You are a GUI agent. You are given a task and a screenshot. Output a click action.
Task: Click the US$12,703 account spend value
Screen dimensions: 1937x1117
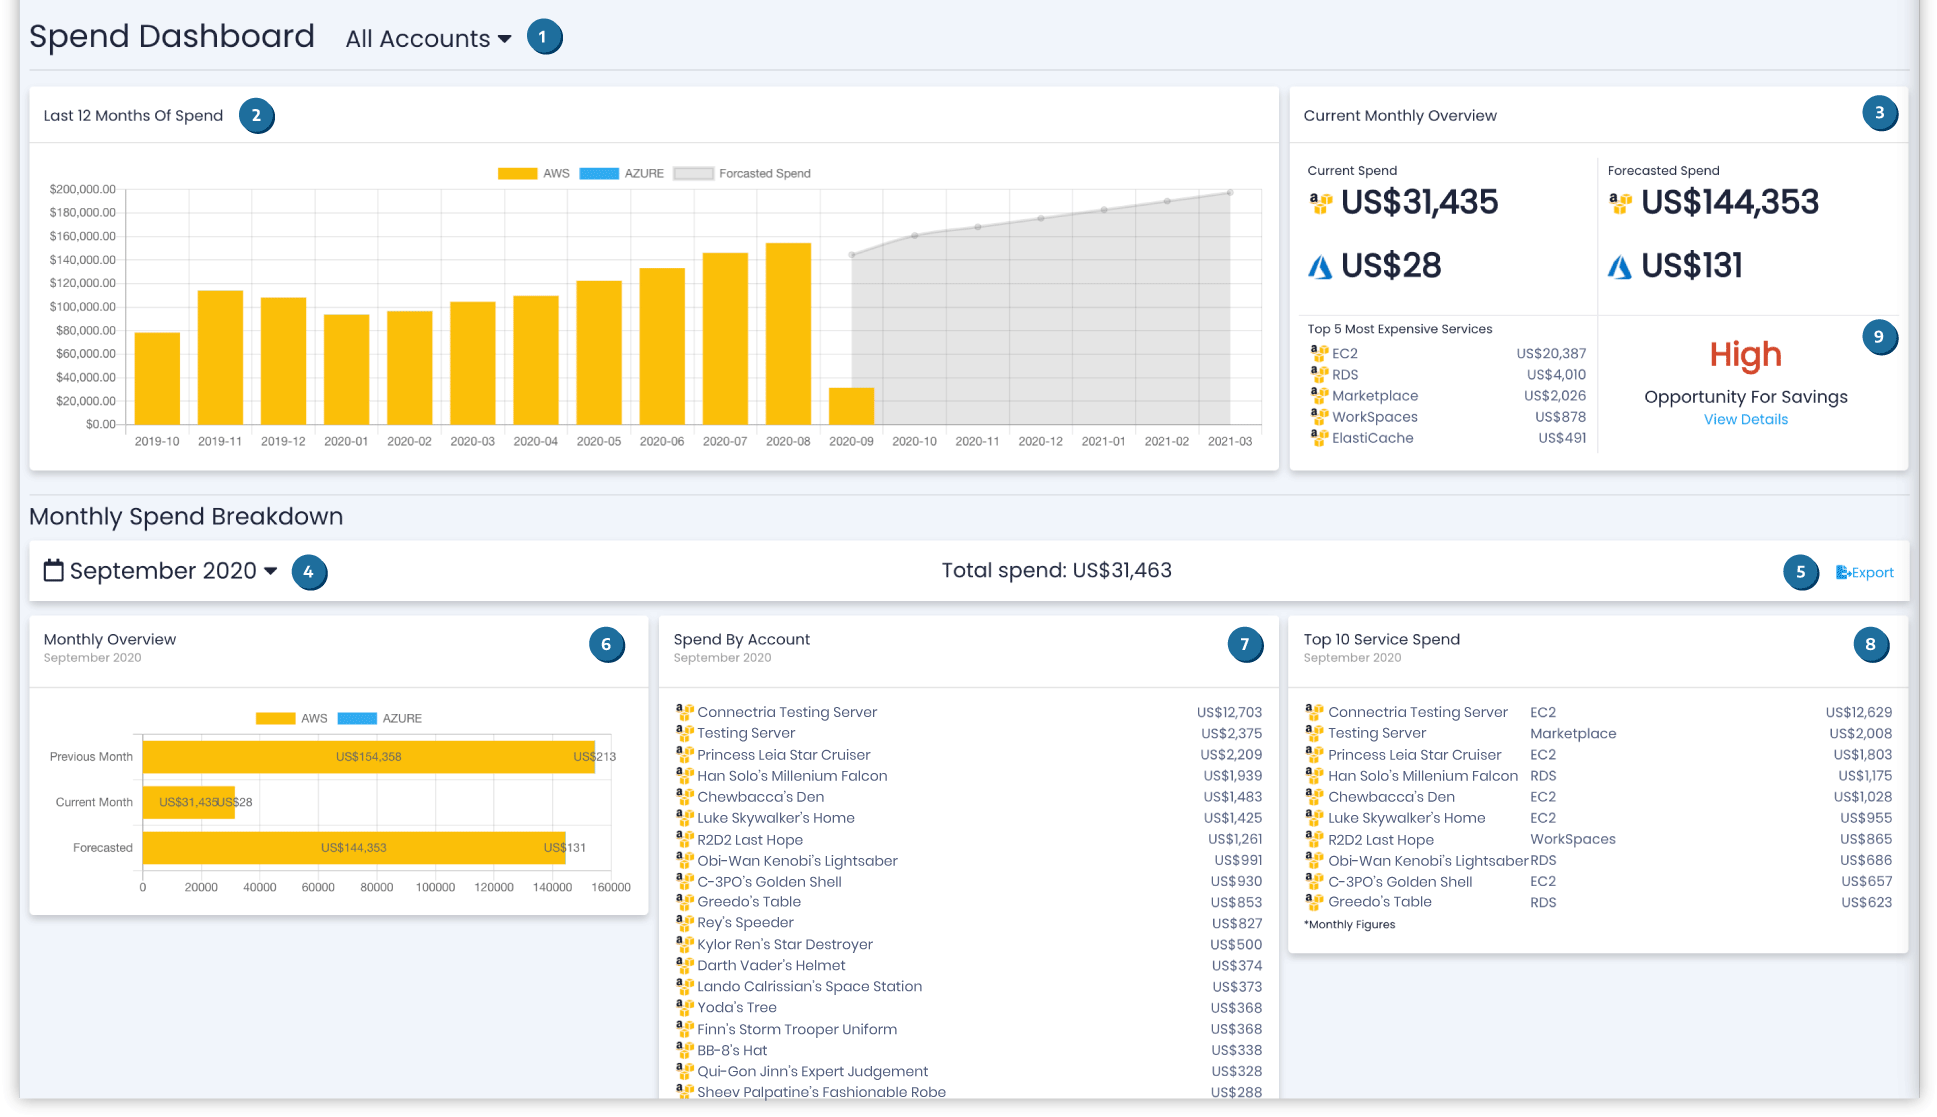click(1229, 712)
